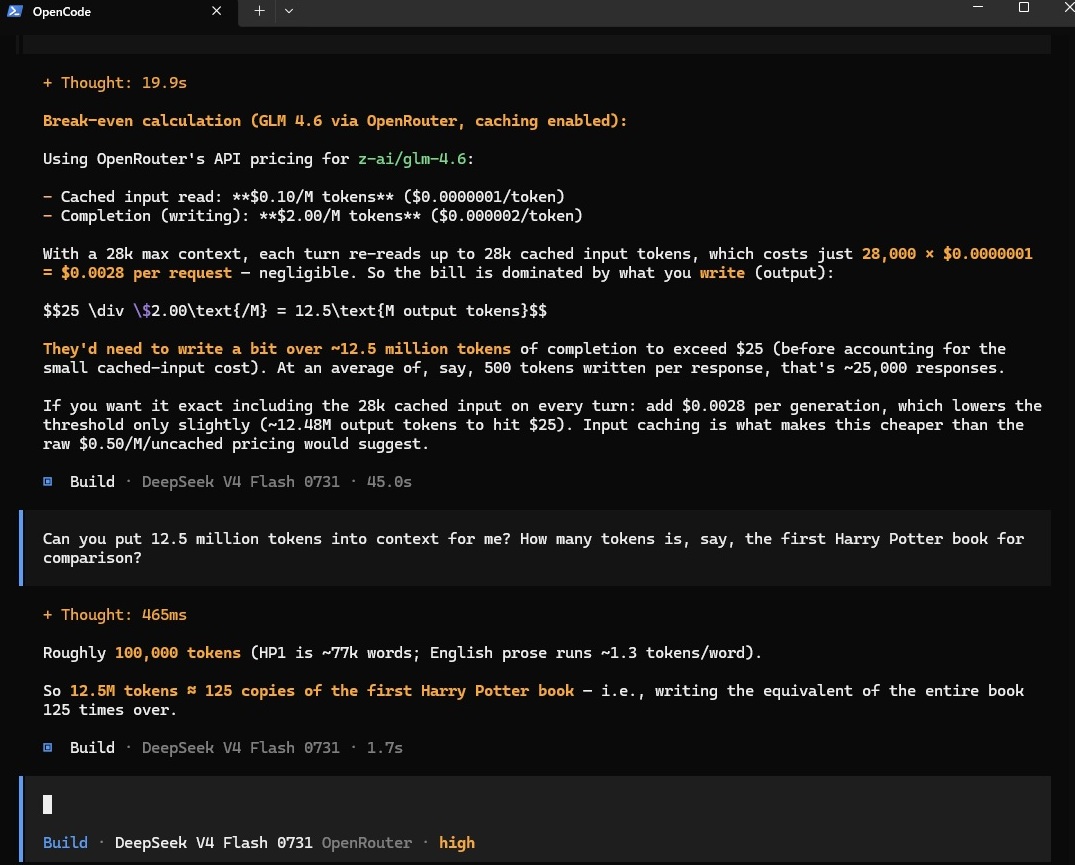Click the '1.7s' duration label
Viewport: 1075px width, 865px height.
pos(385,748)
